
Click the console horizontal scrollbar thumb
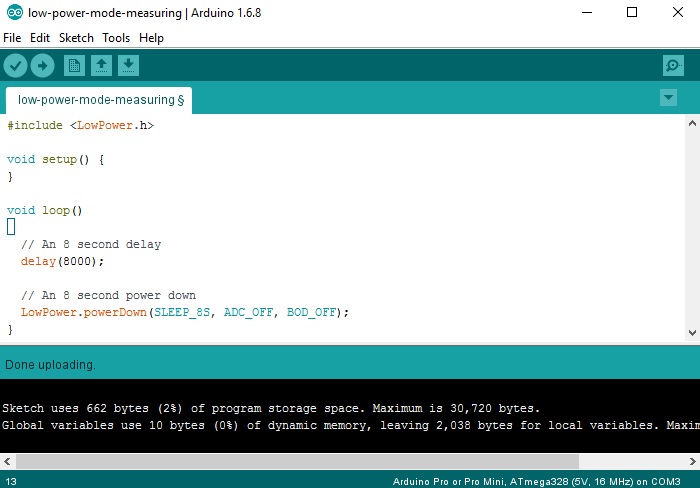(x=297, y=461)
